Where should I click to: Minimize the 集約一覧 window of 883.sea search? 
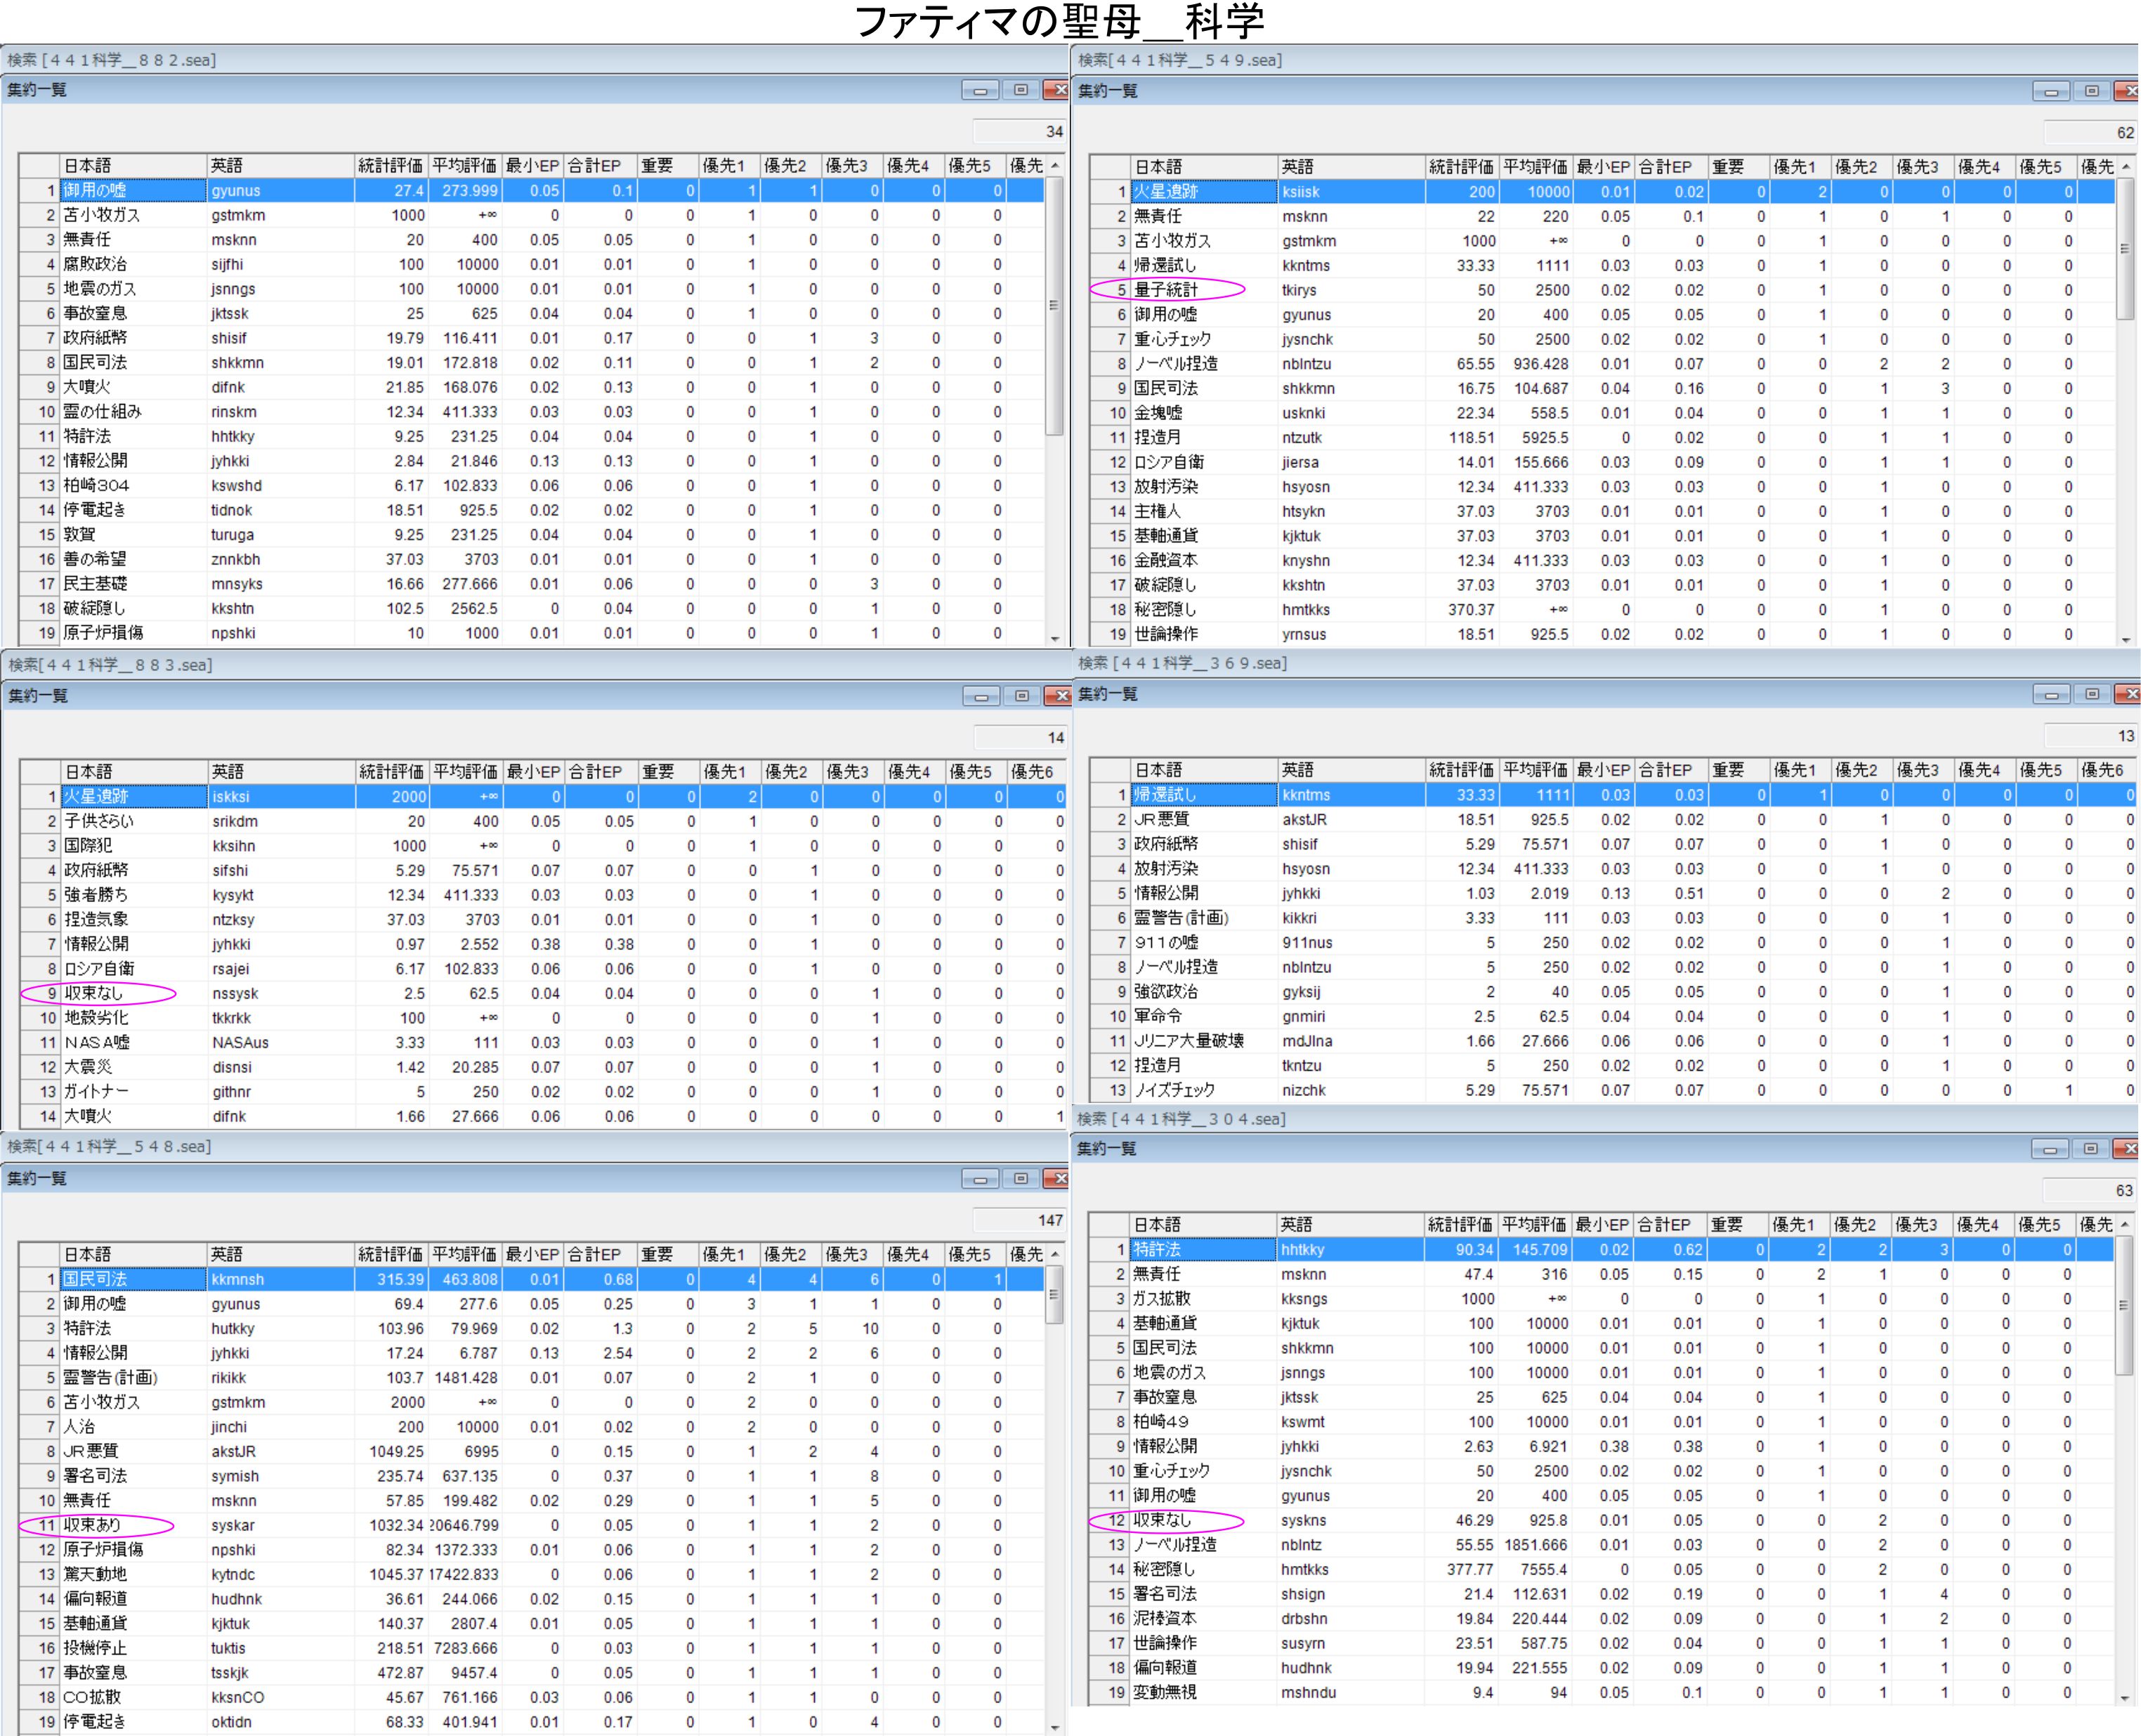tap(980, 697)
